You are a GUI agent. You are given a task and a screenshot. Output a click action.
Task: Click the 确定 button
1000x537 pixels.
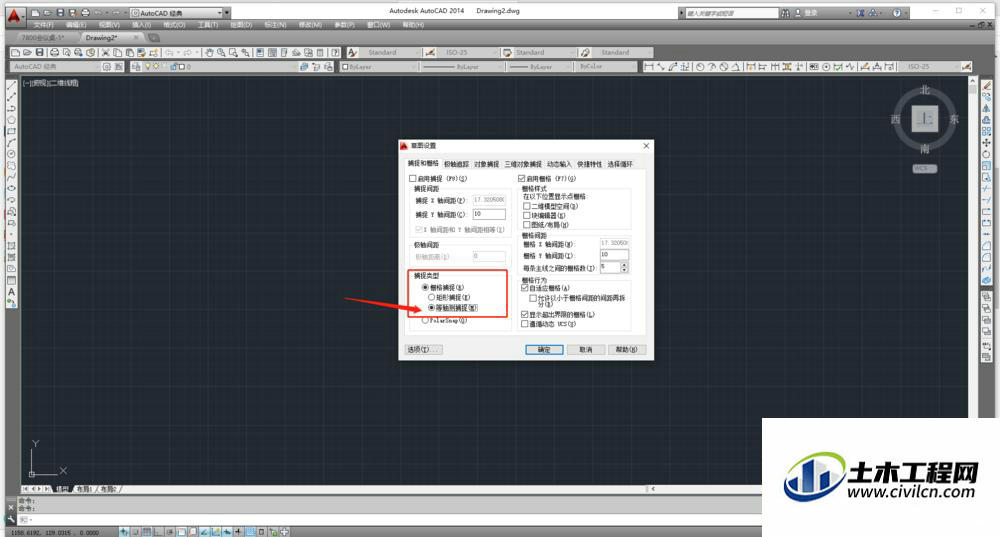point(544,349)
